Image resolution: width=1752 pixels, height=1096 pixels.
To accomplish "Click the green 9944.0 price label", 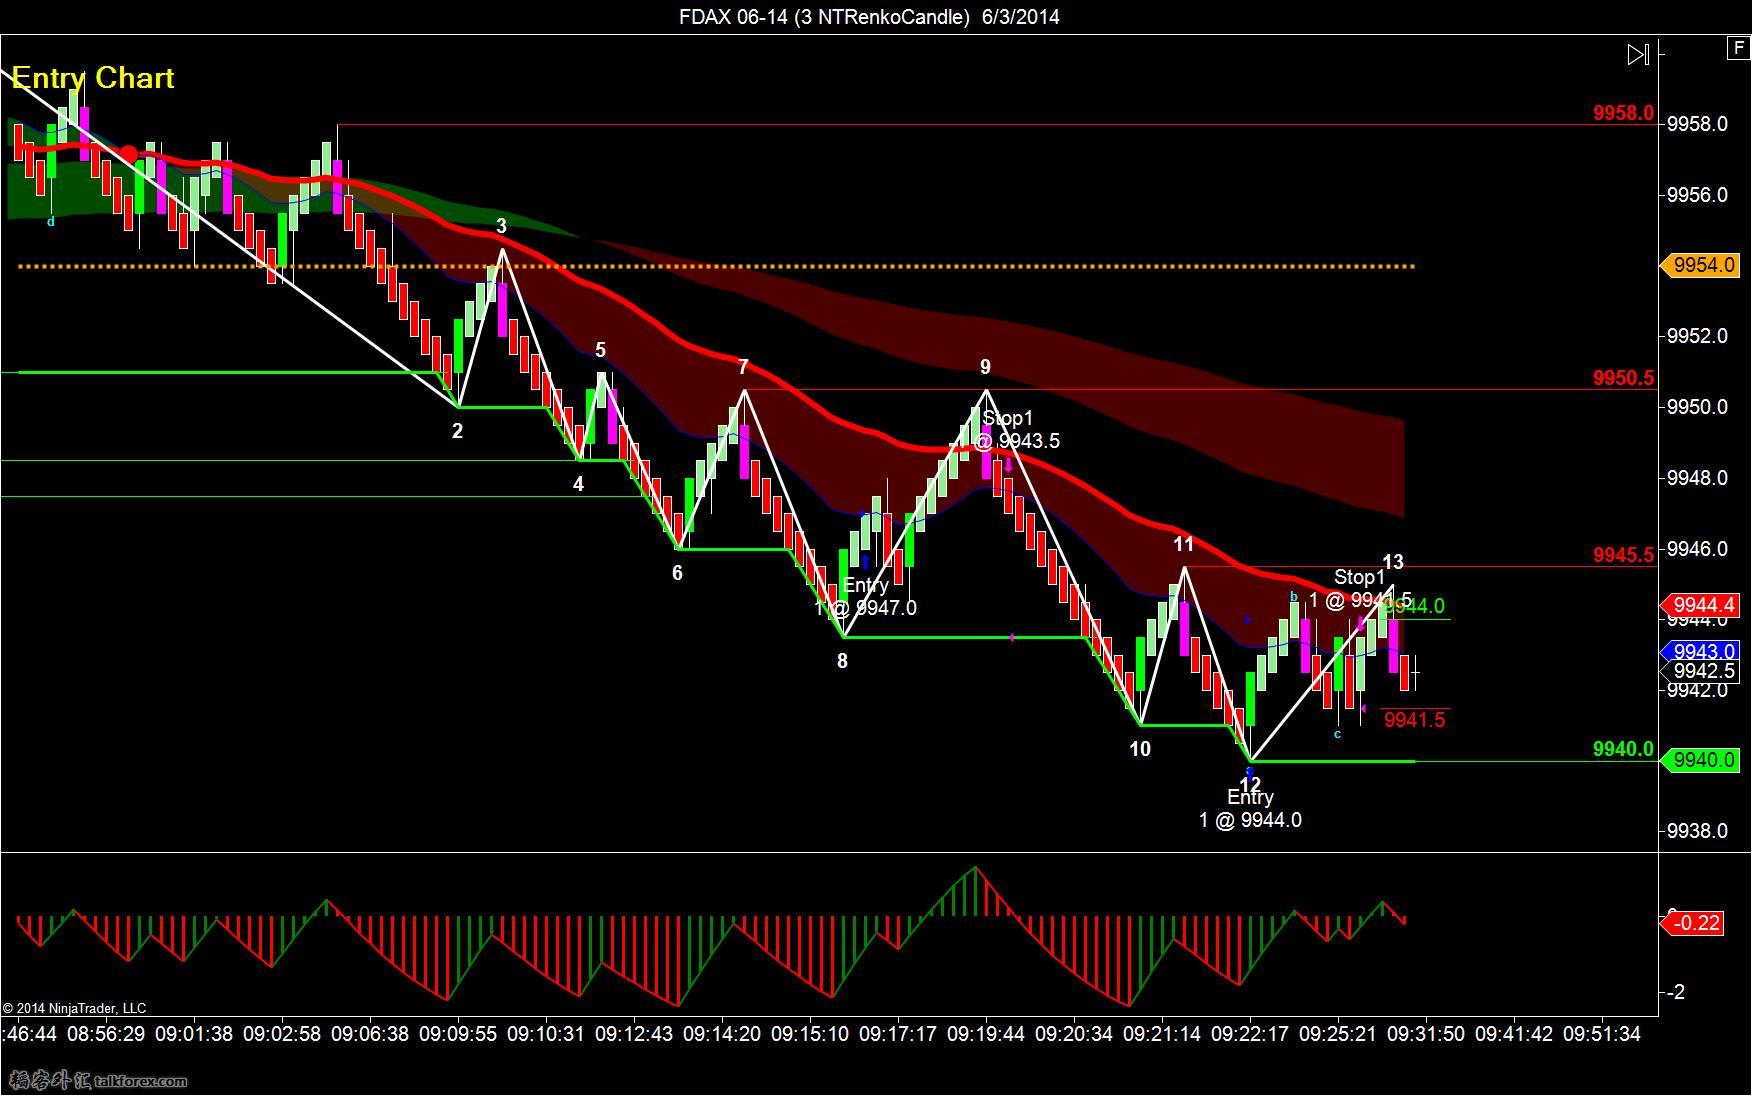I will (x=1416, y=606).
